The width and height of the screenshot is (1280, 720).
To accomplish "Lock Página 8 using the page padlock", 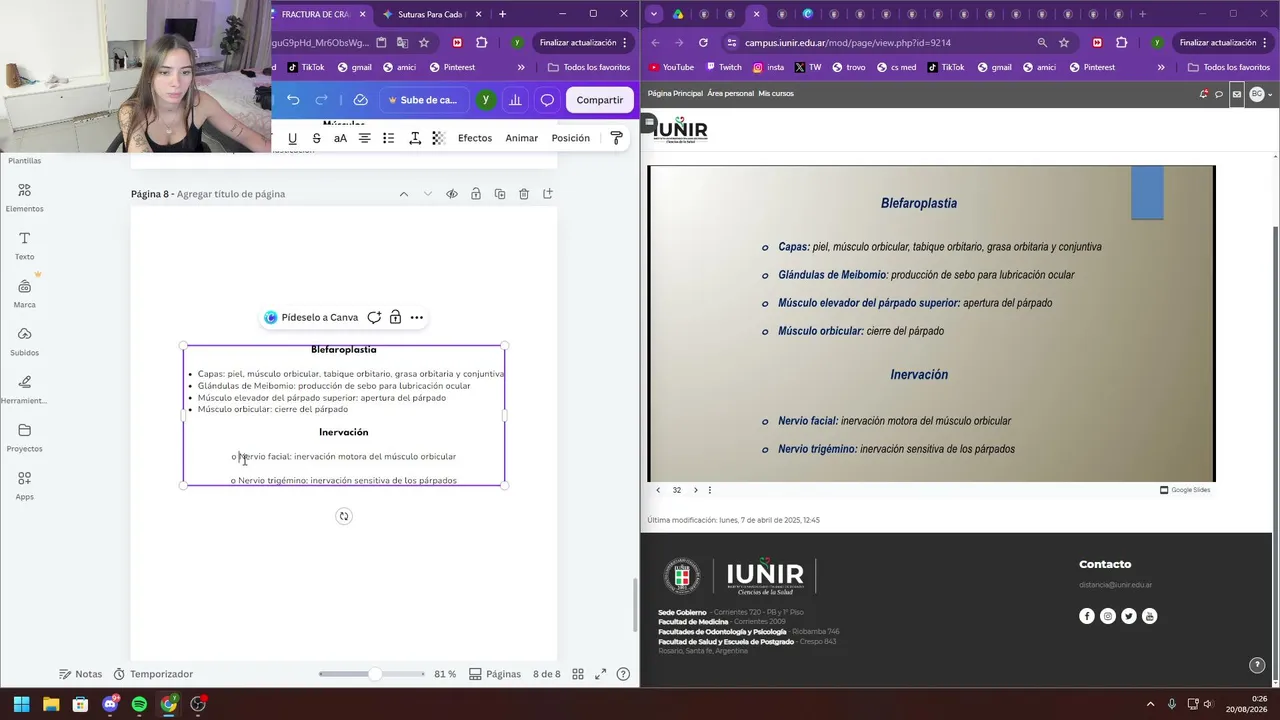I will tap(476, 194).
